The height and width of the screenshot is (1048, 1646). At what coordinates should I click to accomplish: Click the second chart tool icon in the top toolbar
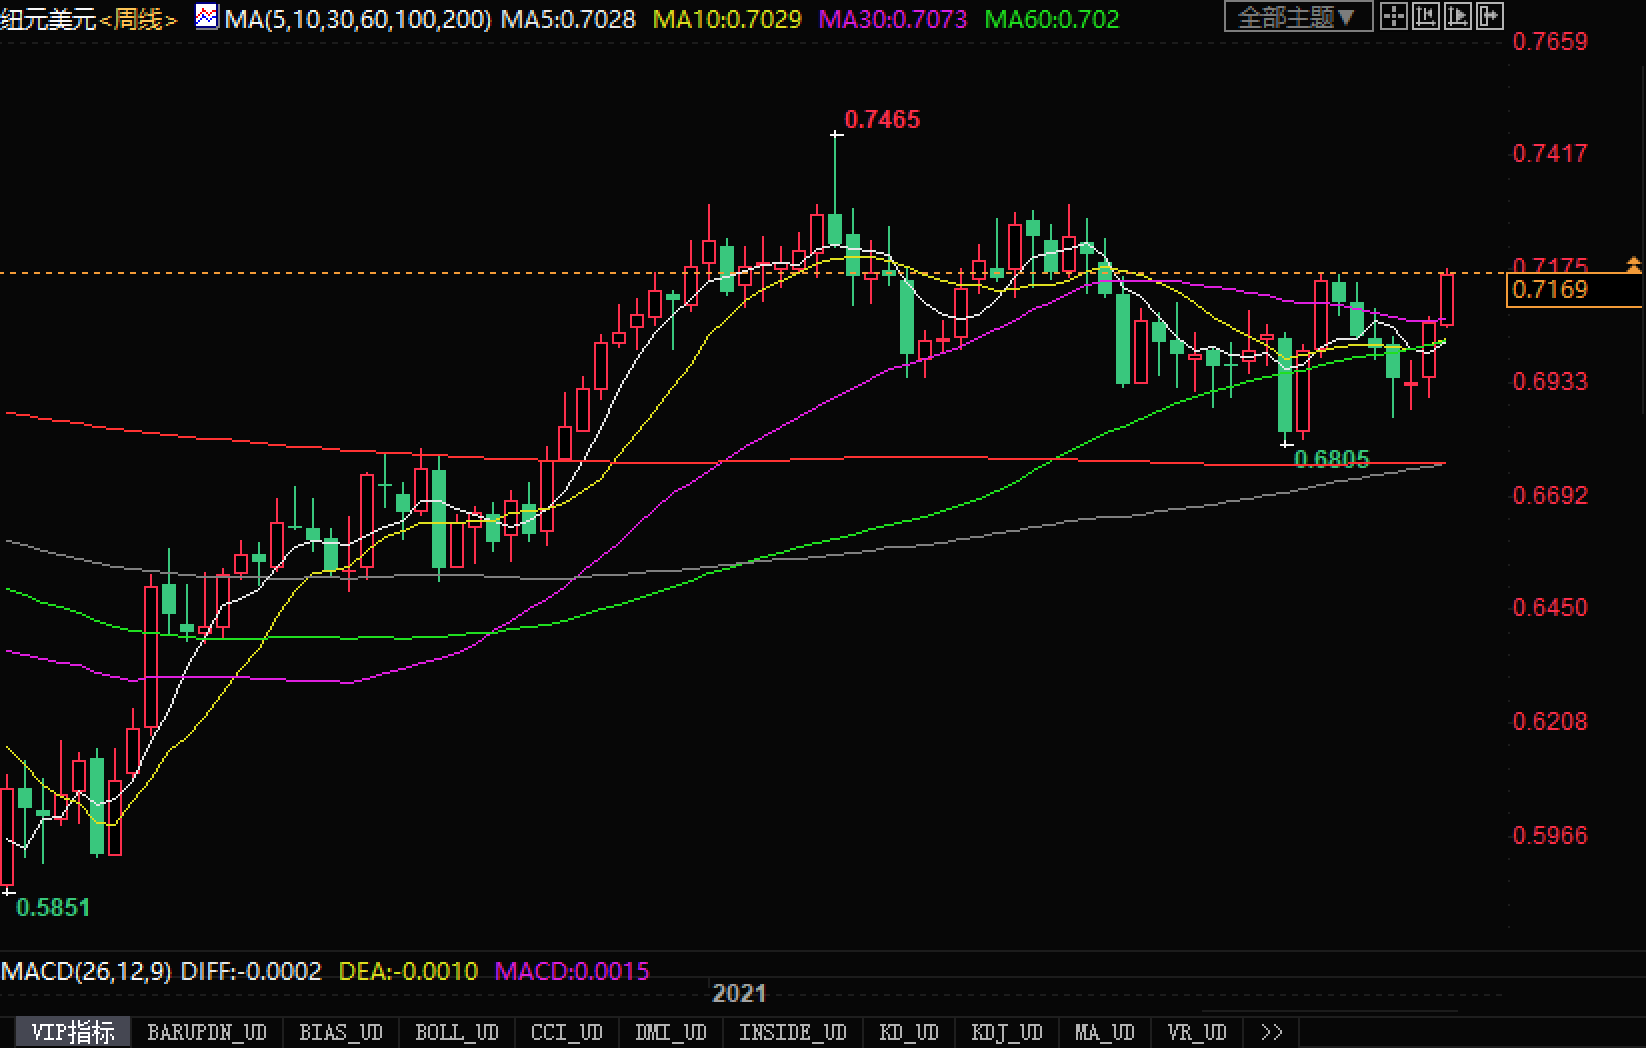[1426, 16]
